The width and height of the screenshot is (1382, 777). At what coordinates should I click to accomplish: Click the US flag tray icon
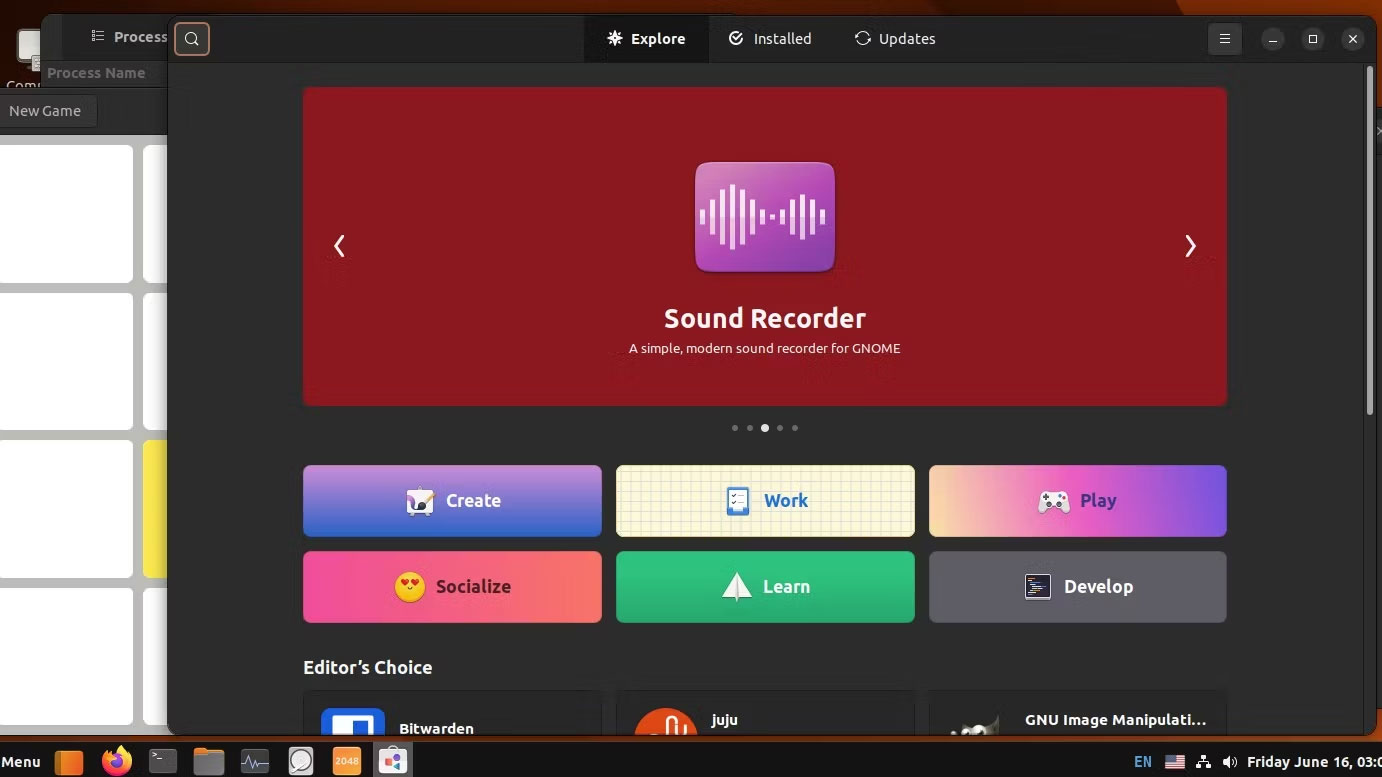click(x=1175, y=762)
